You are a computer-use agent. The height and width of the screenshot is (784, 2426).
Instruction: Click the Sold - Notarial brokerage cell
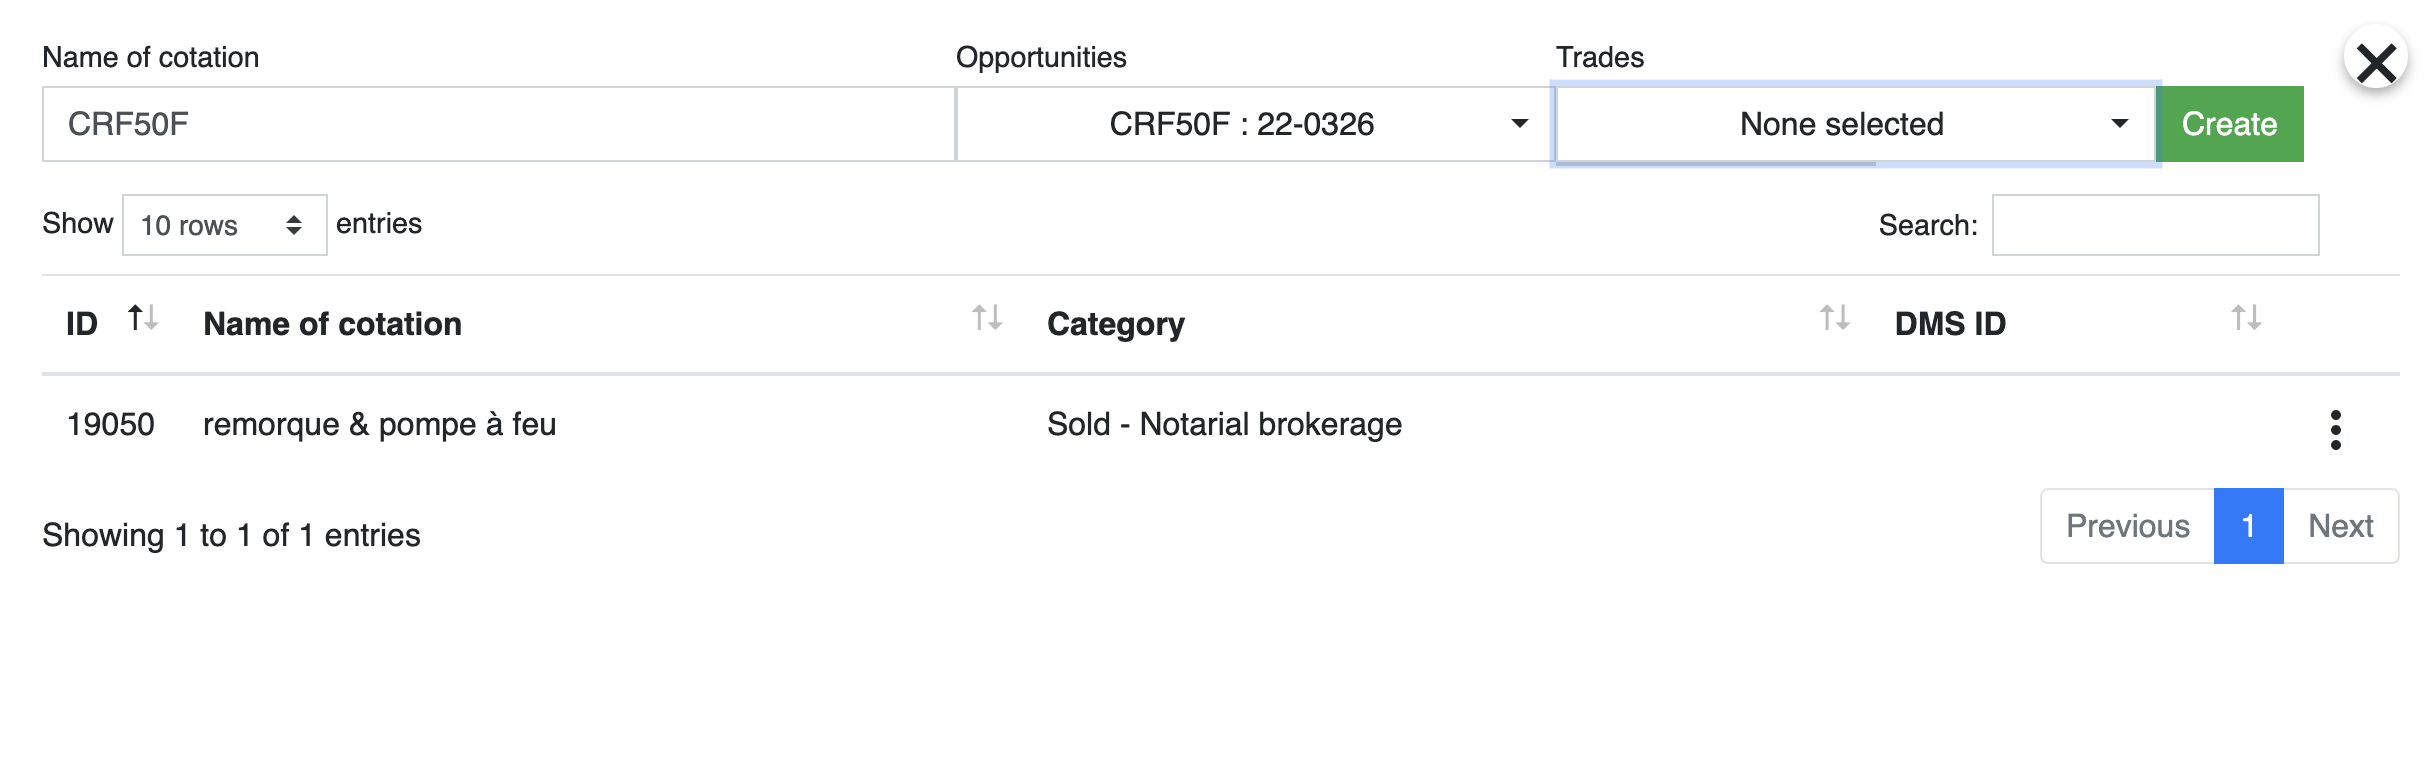click(x=1224, y=425)
